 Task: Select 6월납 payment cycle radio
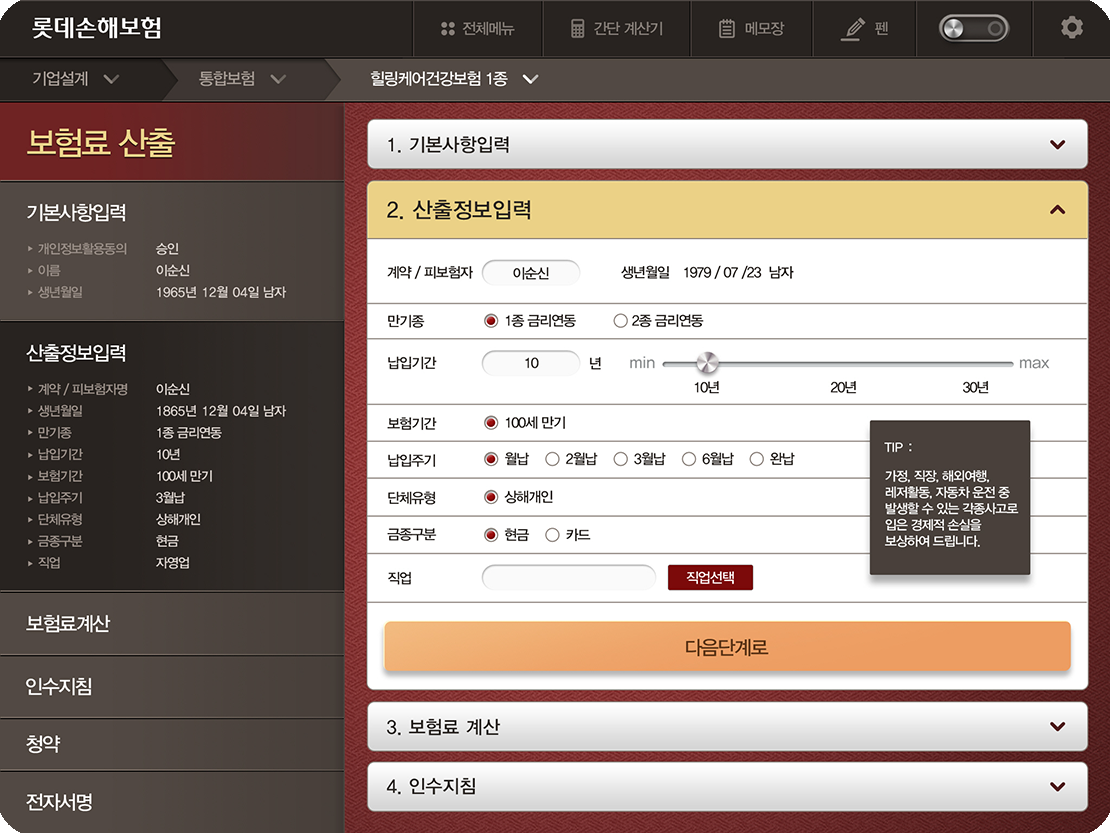point(688,459)
